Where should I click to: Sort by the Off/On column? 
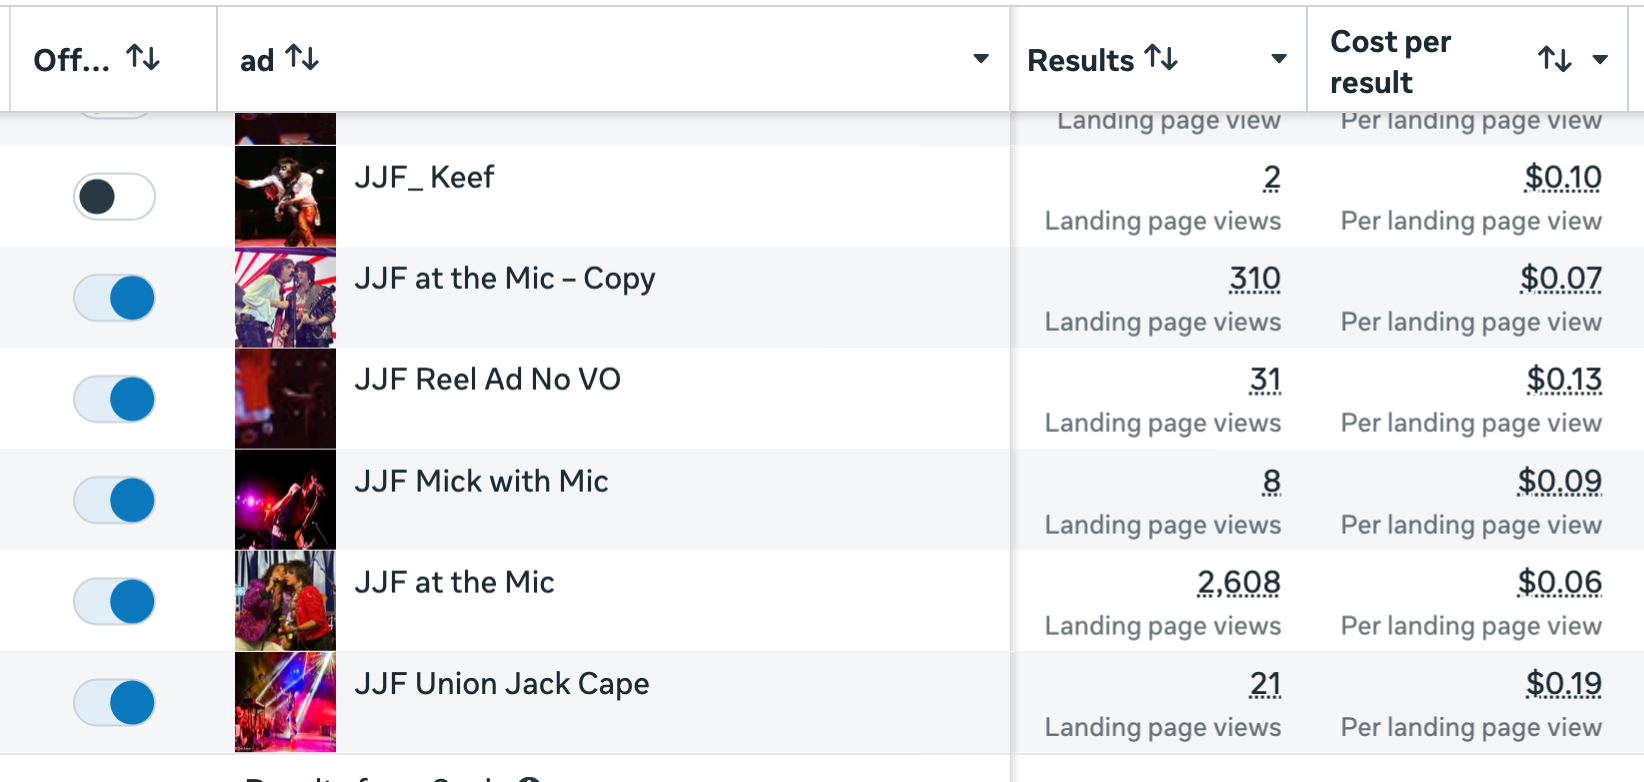click(143, 59)
